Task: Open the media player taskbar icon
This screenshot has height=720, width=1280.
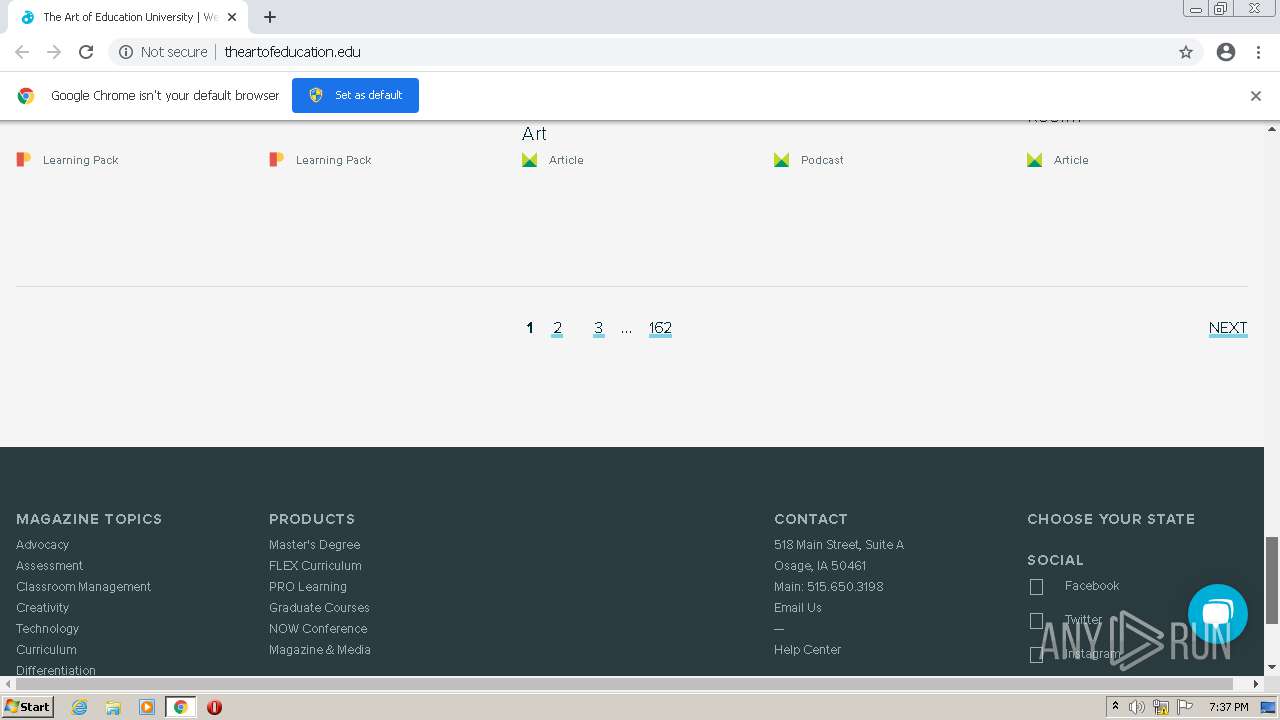Action: click(x=147, y=707)
